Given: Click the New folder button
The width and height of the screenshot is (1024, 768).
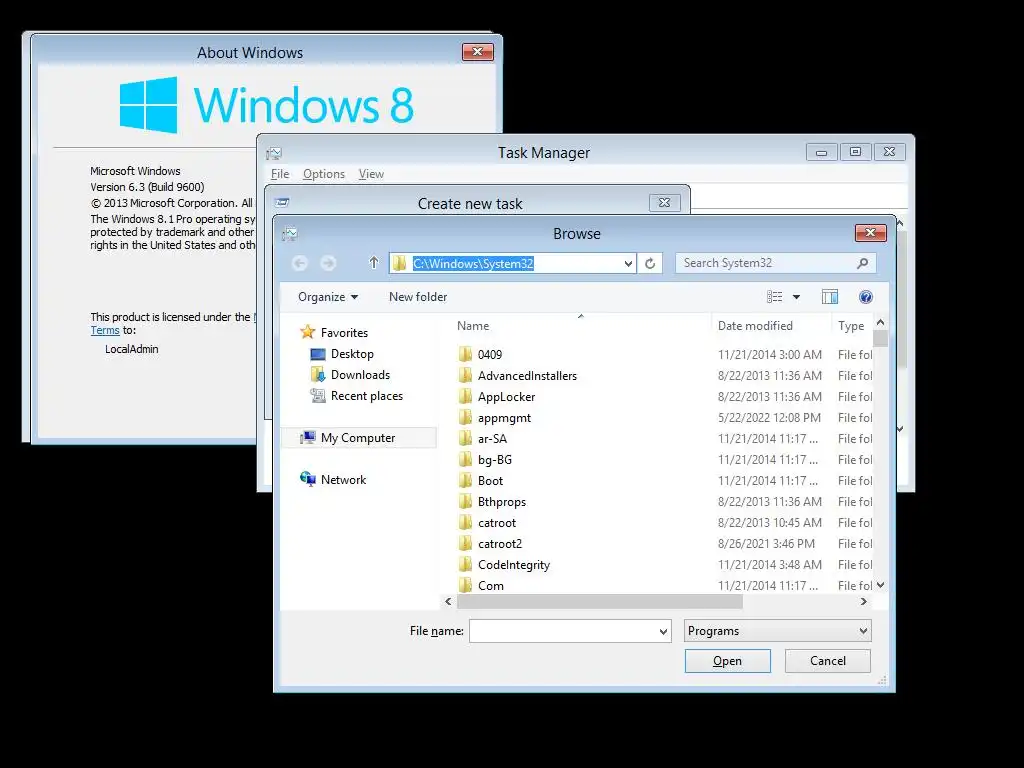Looking at the screenshot, I should (x=418, y=297).
